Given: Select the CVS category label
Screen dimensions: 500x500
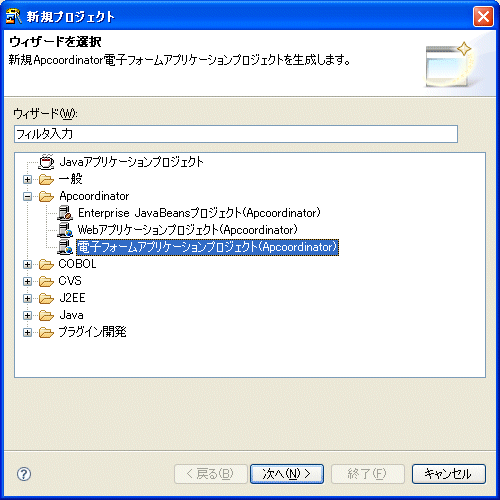Looking at the screenshot, I should click(70, 281).
